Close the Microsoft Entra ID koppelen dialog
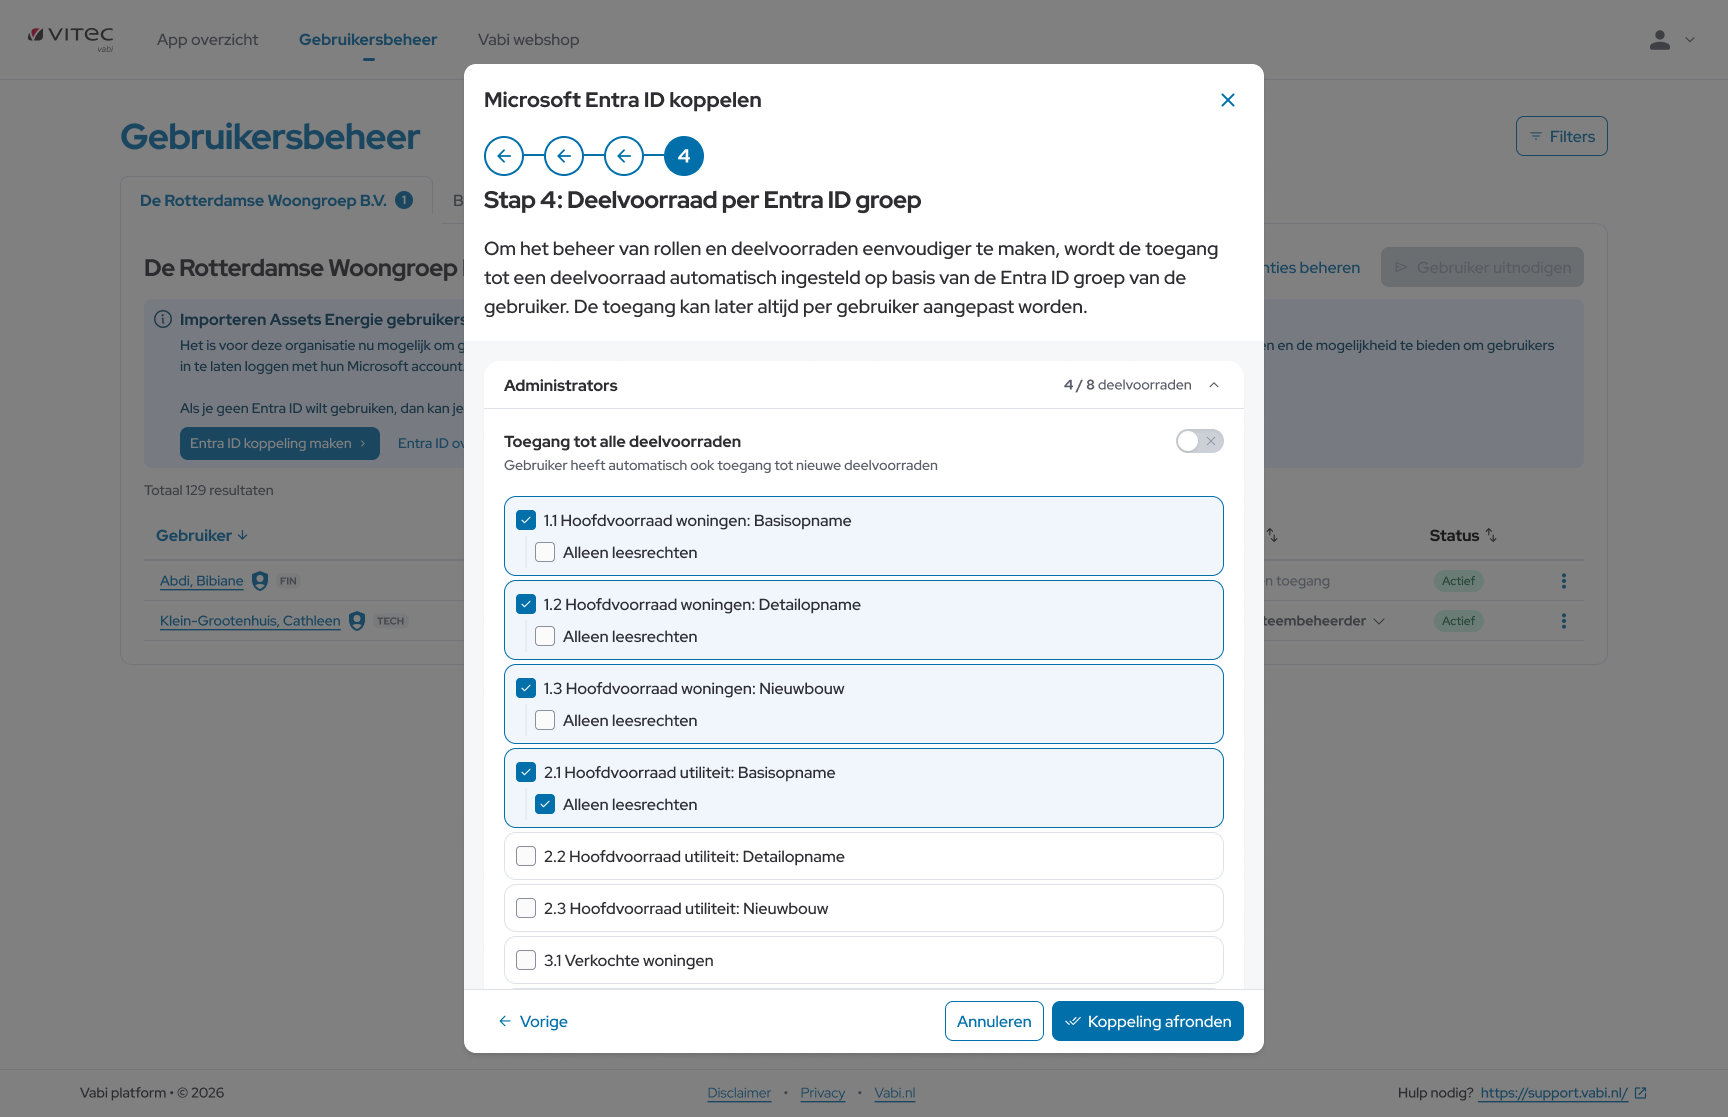 point(1228,100)
